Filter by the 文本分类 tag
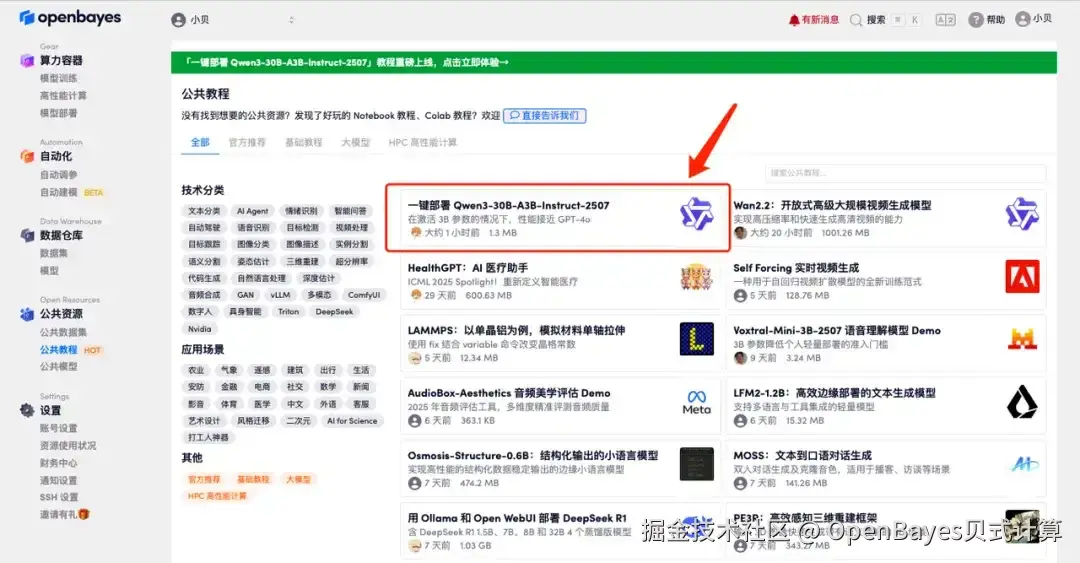1080x563 pixels. pyautogui.click(x=204, y=211)
